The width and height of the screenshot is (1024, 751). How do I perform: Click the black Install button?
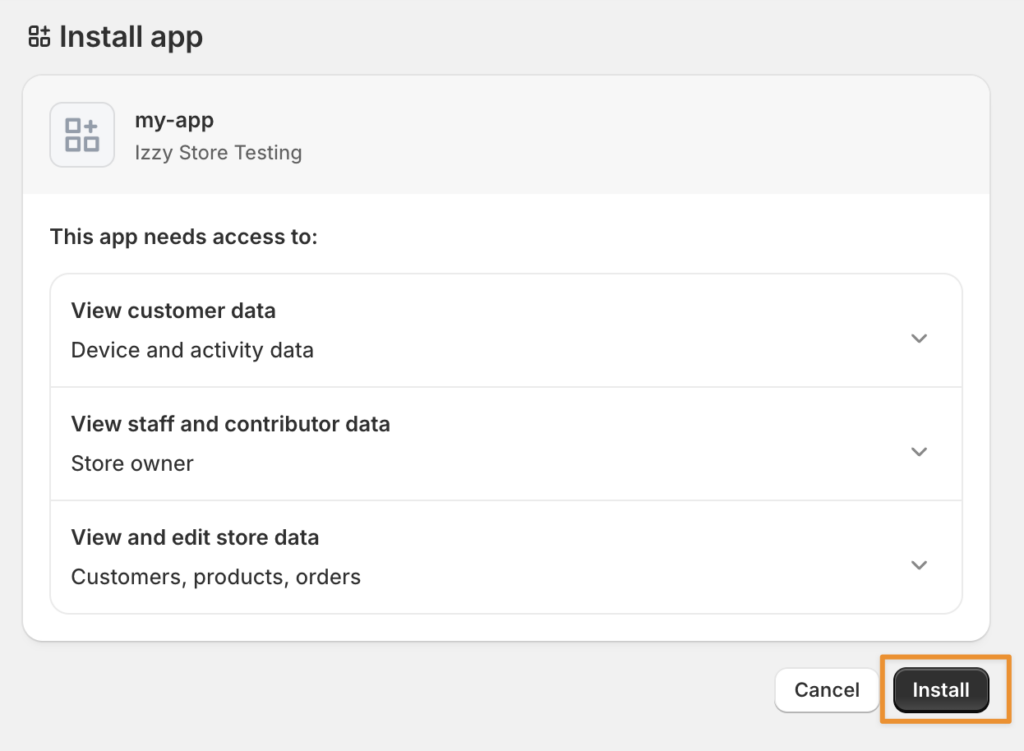click(x=941, y=690)
